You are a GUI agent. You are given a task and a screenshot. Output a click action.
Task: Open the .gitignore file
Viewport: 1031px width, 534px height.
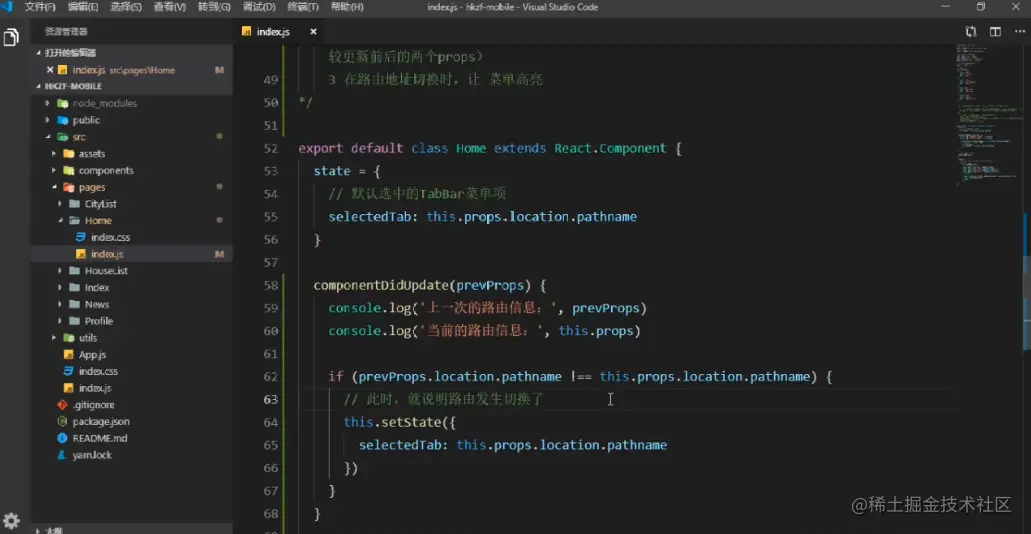[132, 405]
